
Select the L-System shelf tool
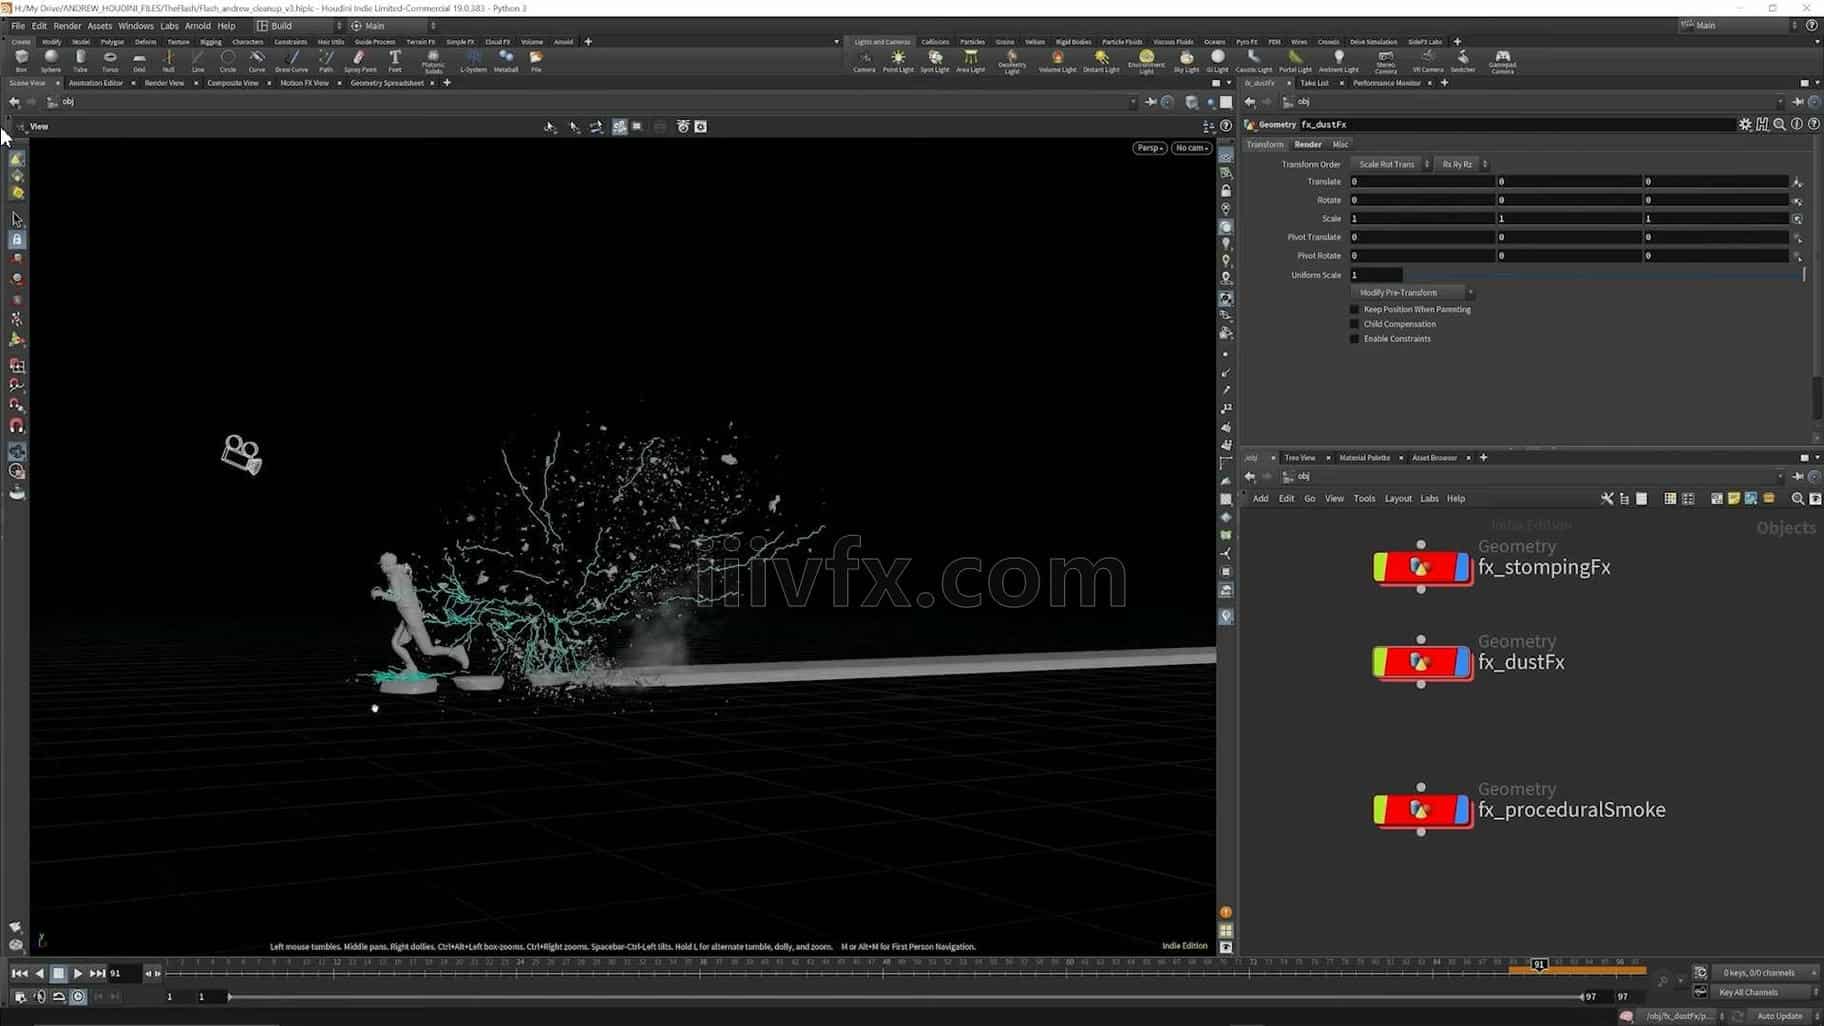(473, 61)
